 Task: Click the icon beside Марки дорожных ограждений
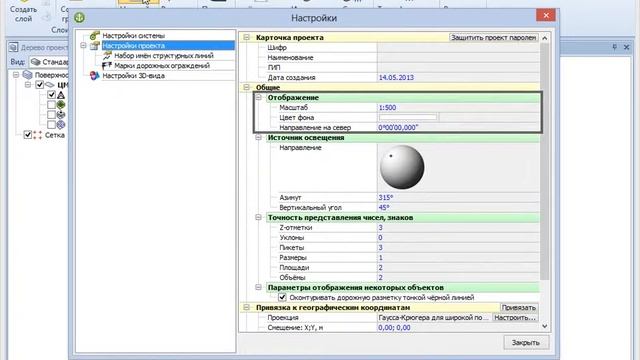[x=107, y=66]
